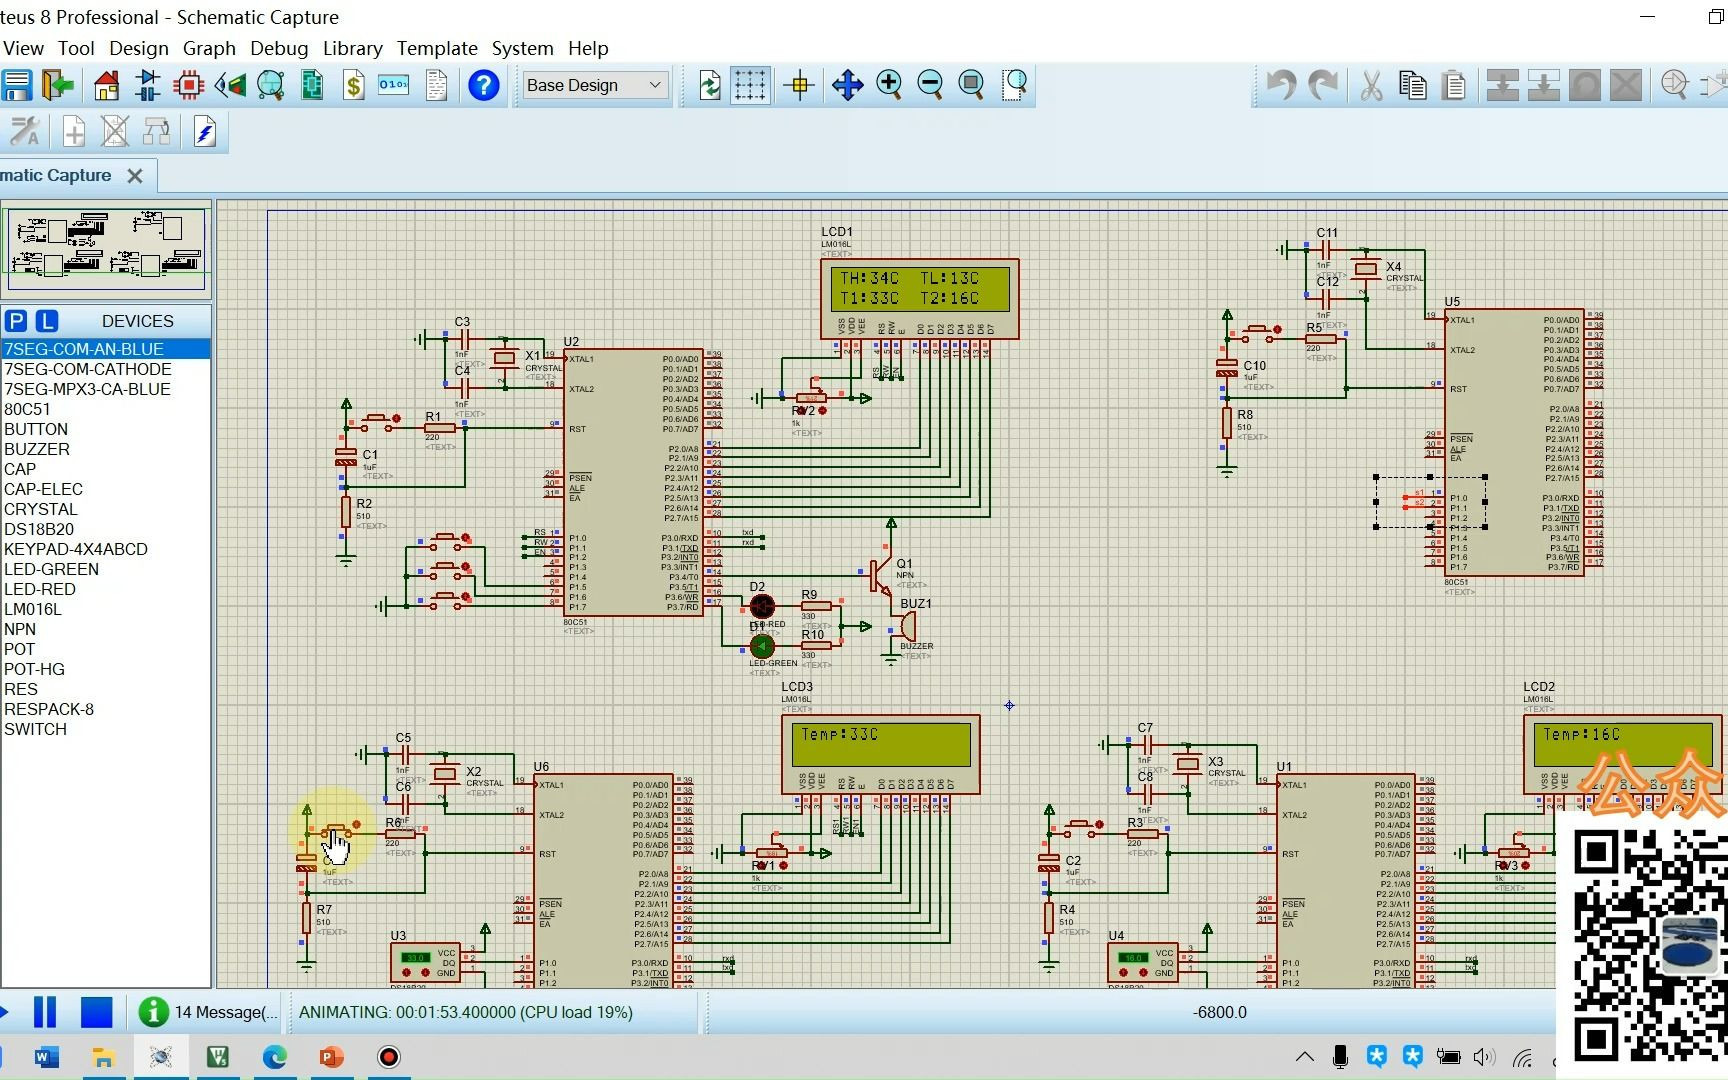Open the Template menu
Viewport: 1728px width, 1080px height.
click(x=437, y=48)
